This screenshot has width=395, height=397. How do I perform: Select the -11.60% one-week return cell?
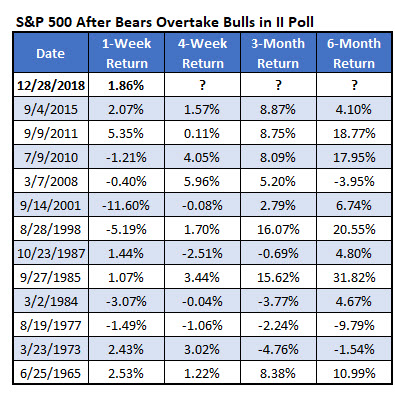(x=127, y=205)
